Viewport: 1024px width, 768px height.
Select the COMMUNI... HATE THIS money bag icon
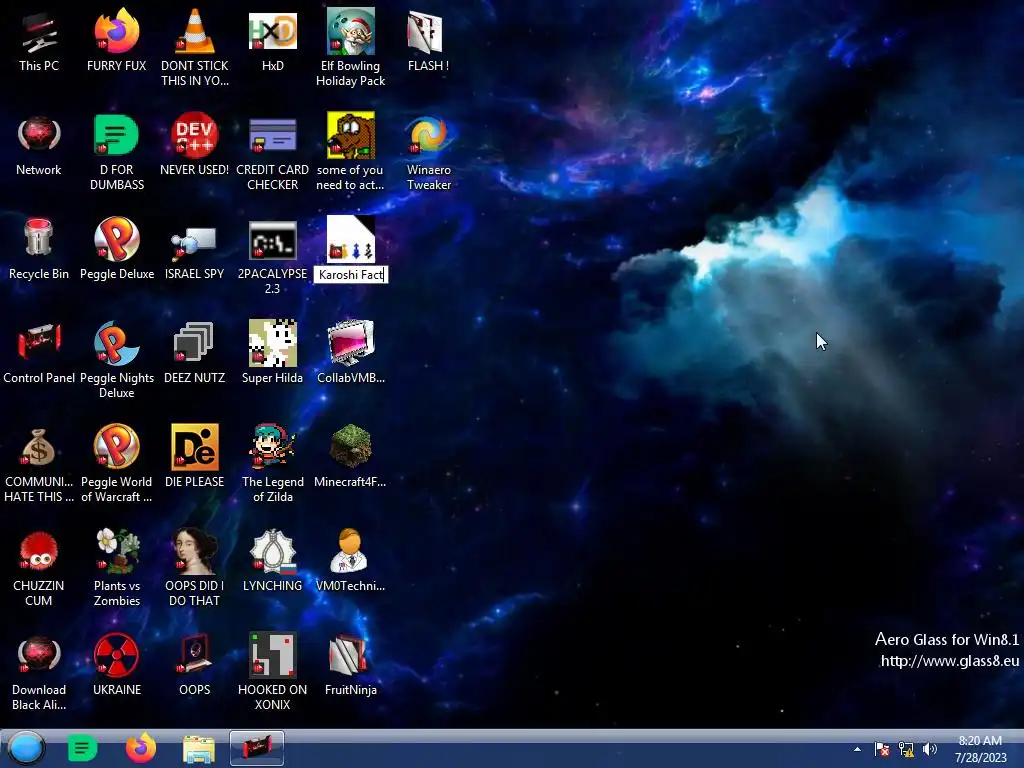pyautogui.click(x=39, y=464)
